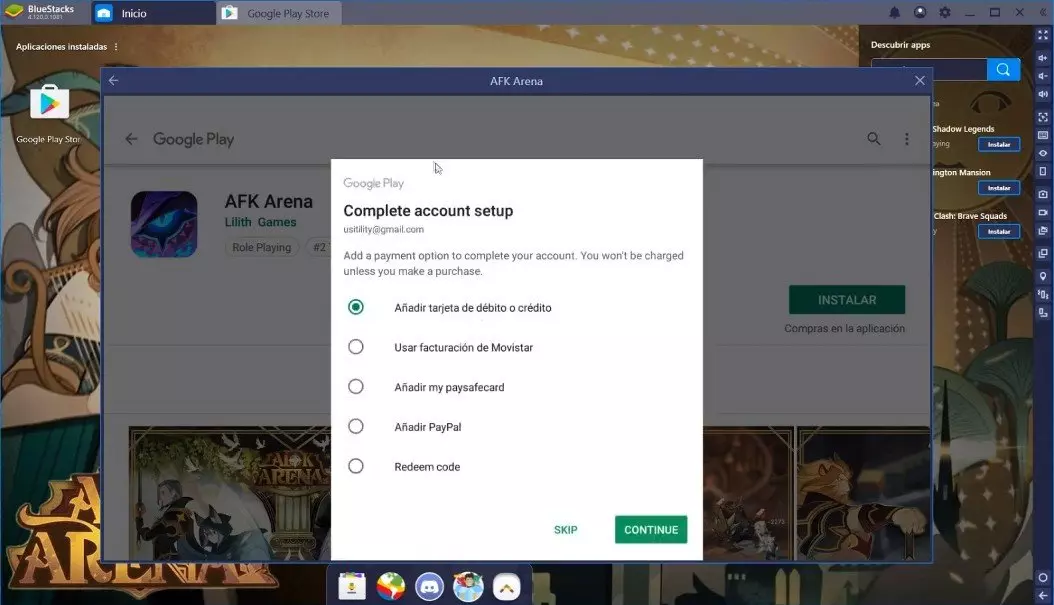This screenshot has width=1054, height=605.
Task: Select the 'Redeem code' option
Action: pos(356,466)
